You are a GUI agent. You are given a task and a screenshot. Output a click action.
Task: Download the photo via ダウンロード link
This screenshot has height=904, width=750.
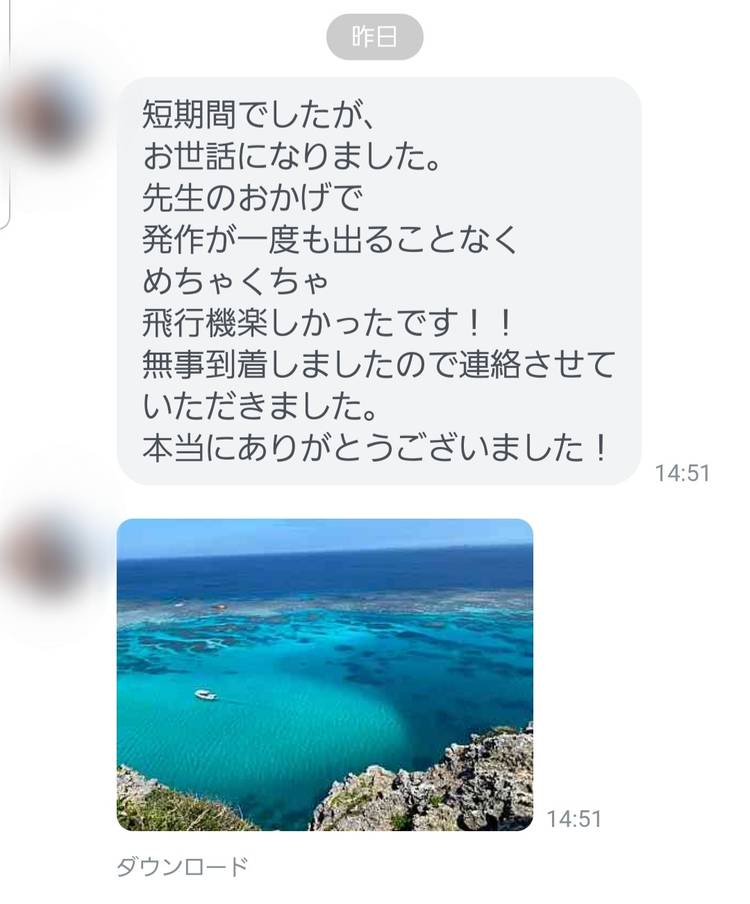[x=182, y=867]
